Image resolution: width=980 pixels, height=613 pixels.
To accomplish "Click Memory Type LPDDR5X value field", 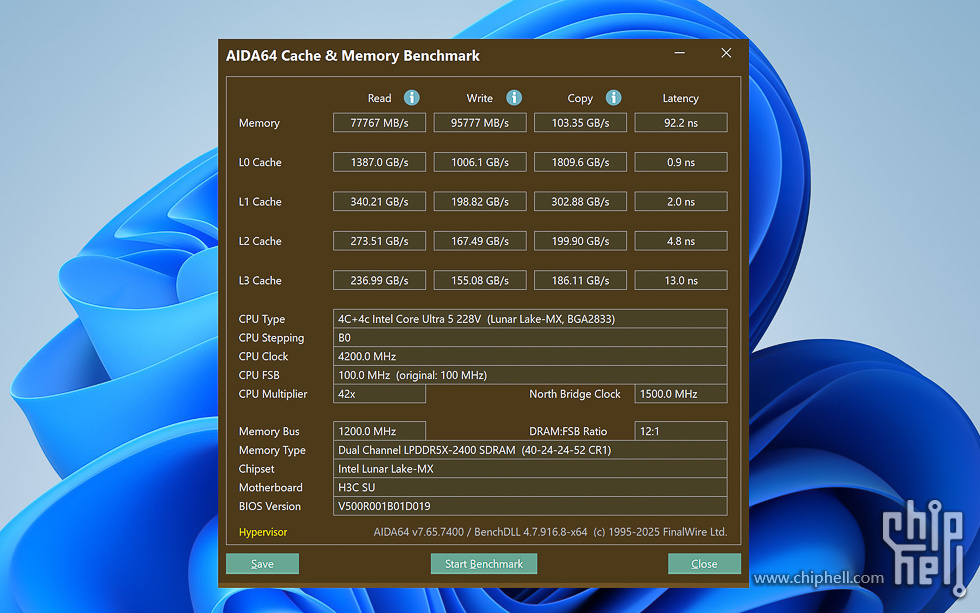I will (530, 450).
